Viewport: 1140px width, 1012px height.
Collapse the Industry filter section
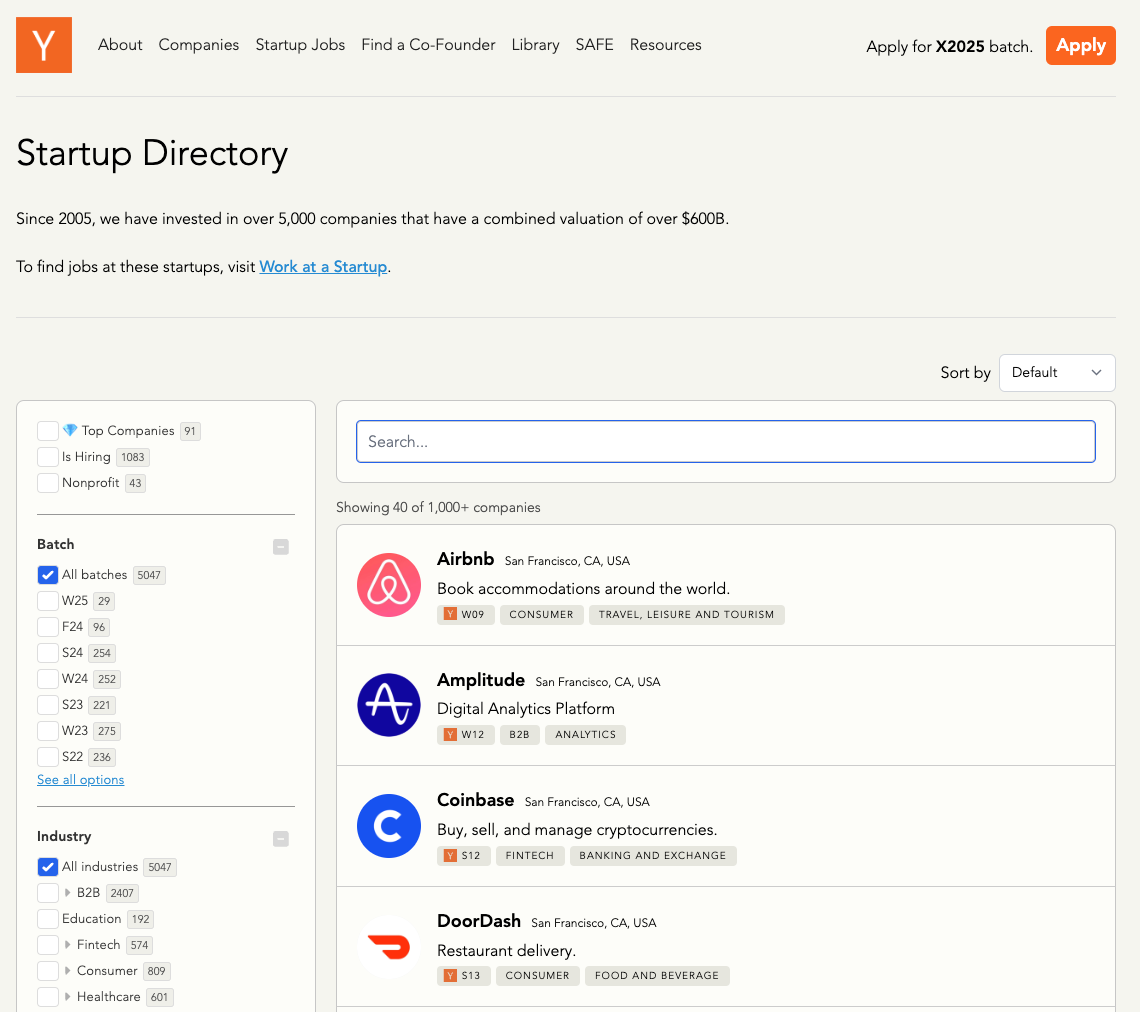coord(281,839)
